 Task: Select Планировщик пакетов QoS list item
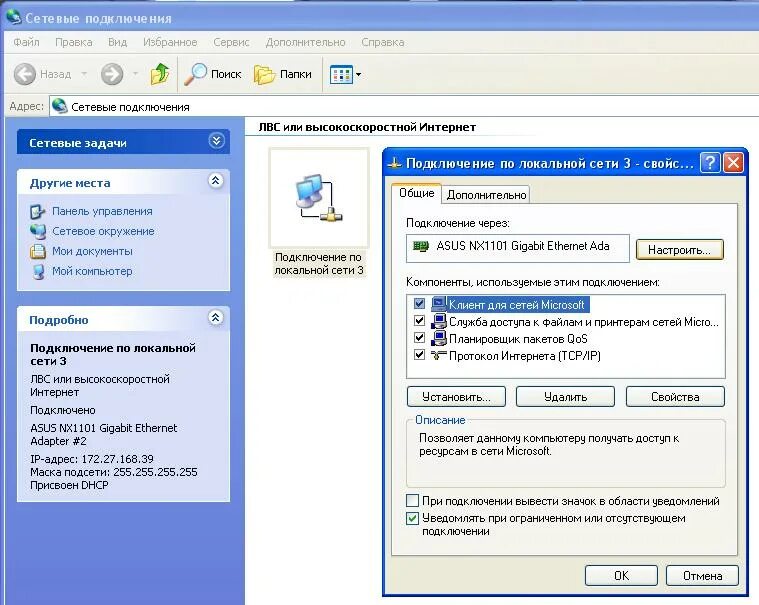[518, 339]
